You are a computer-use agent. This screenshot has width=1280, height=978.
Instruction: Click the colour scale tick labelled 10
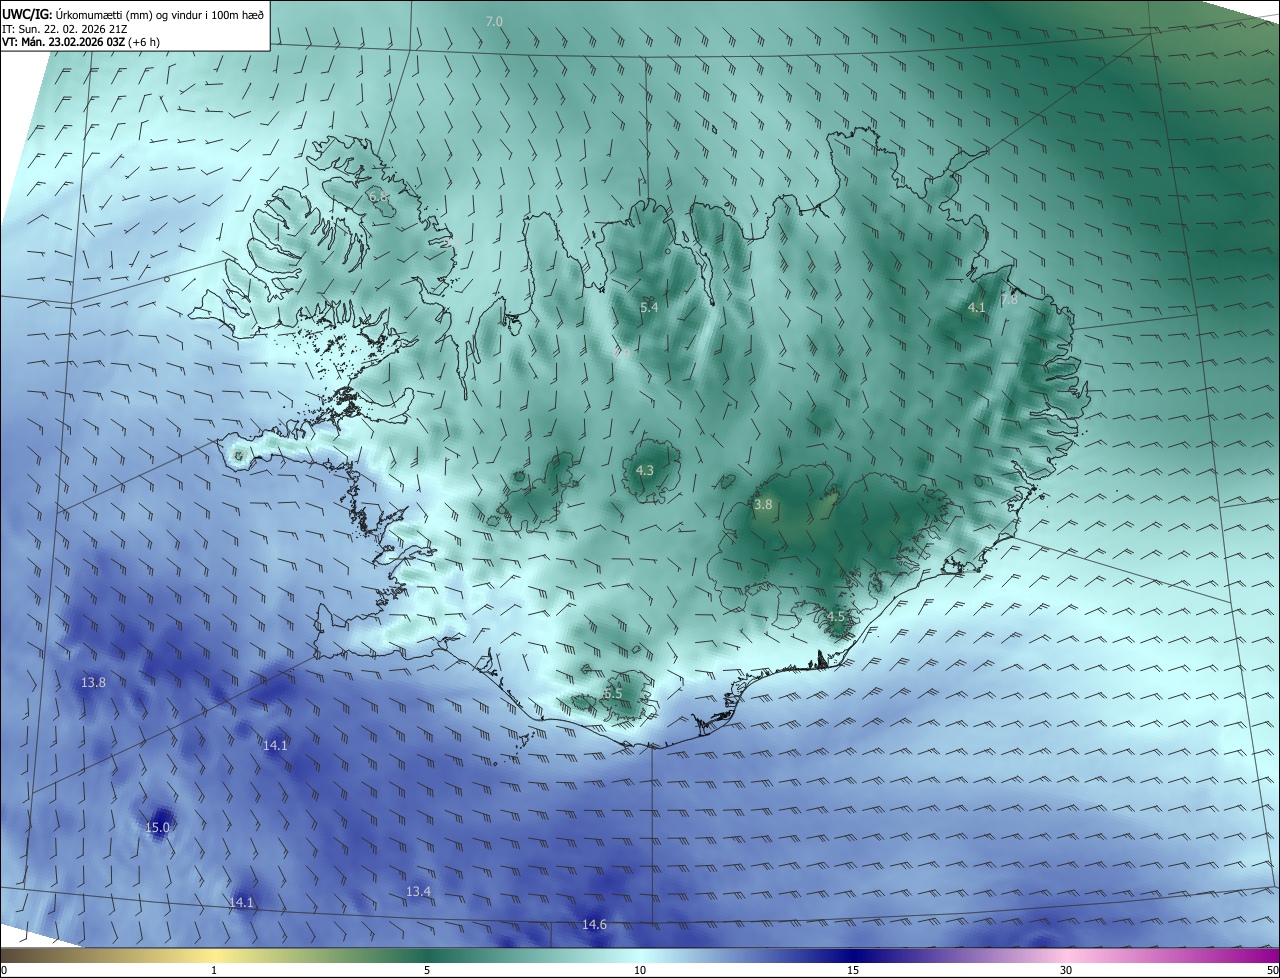click(x=640, y=970)
